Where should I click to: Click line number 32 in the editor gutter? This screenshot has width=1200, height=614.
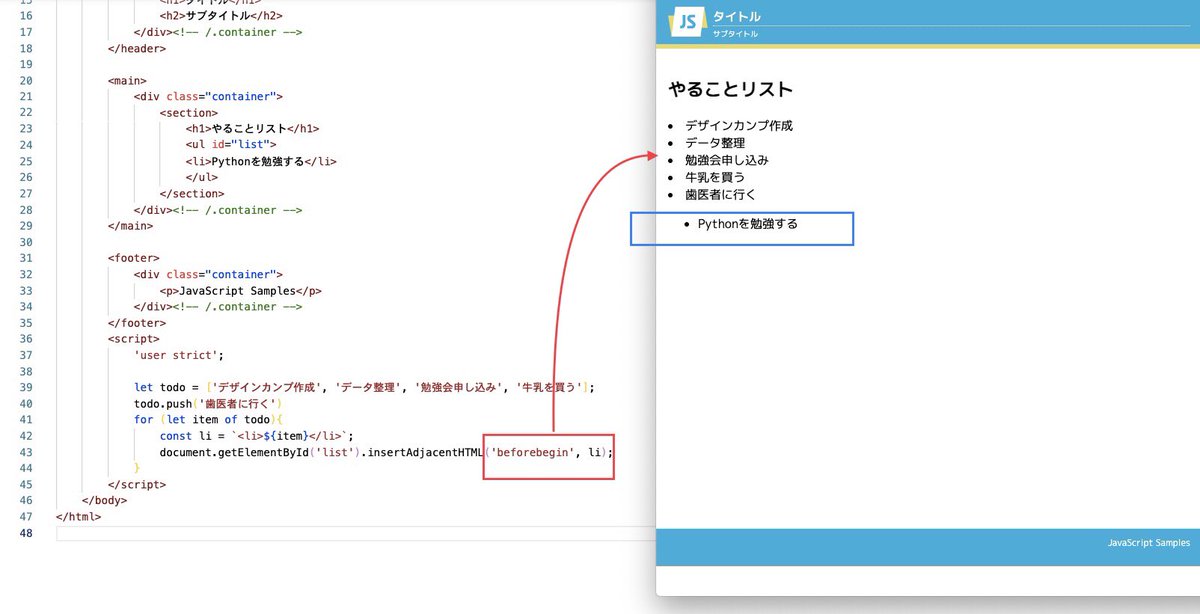[27, 275]
